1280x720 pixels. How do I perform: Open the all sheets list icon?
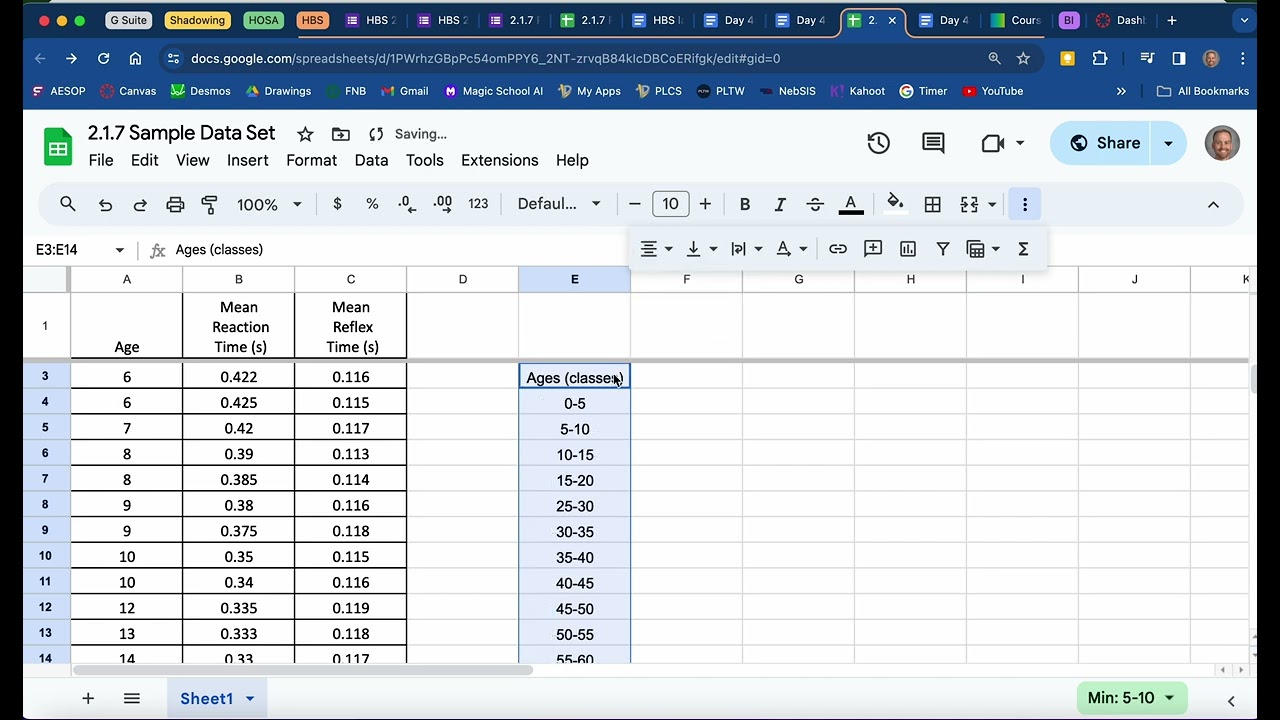[132, 698]
